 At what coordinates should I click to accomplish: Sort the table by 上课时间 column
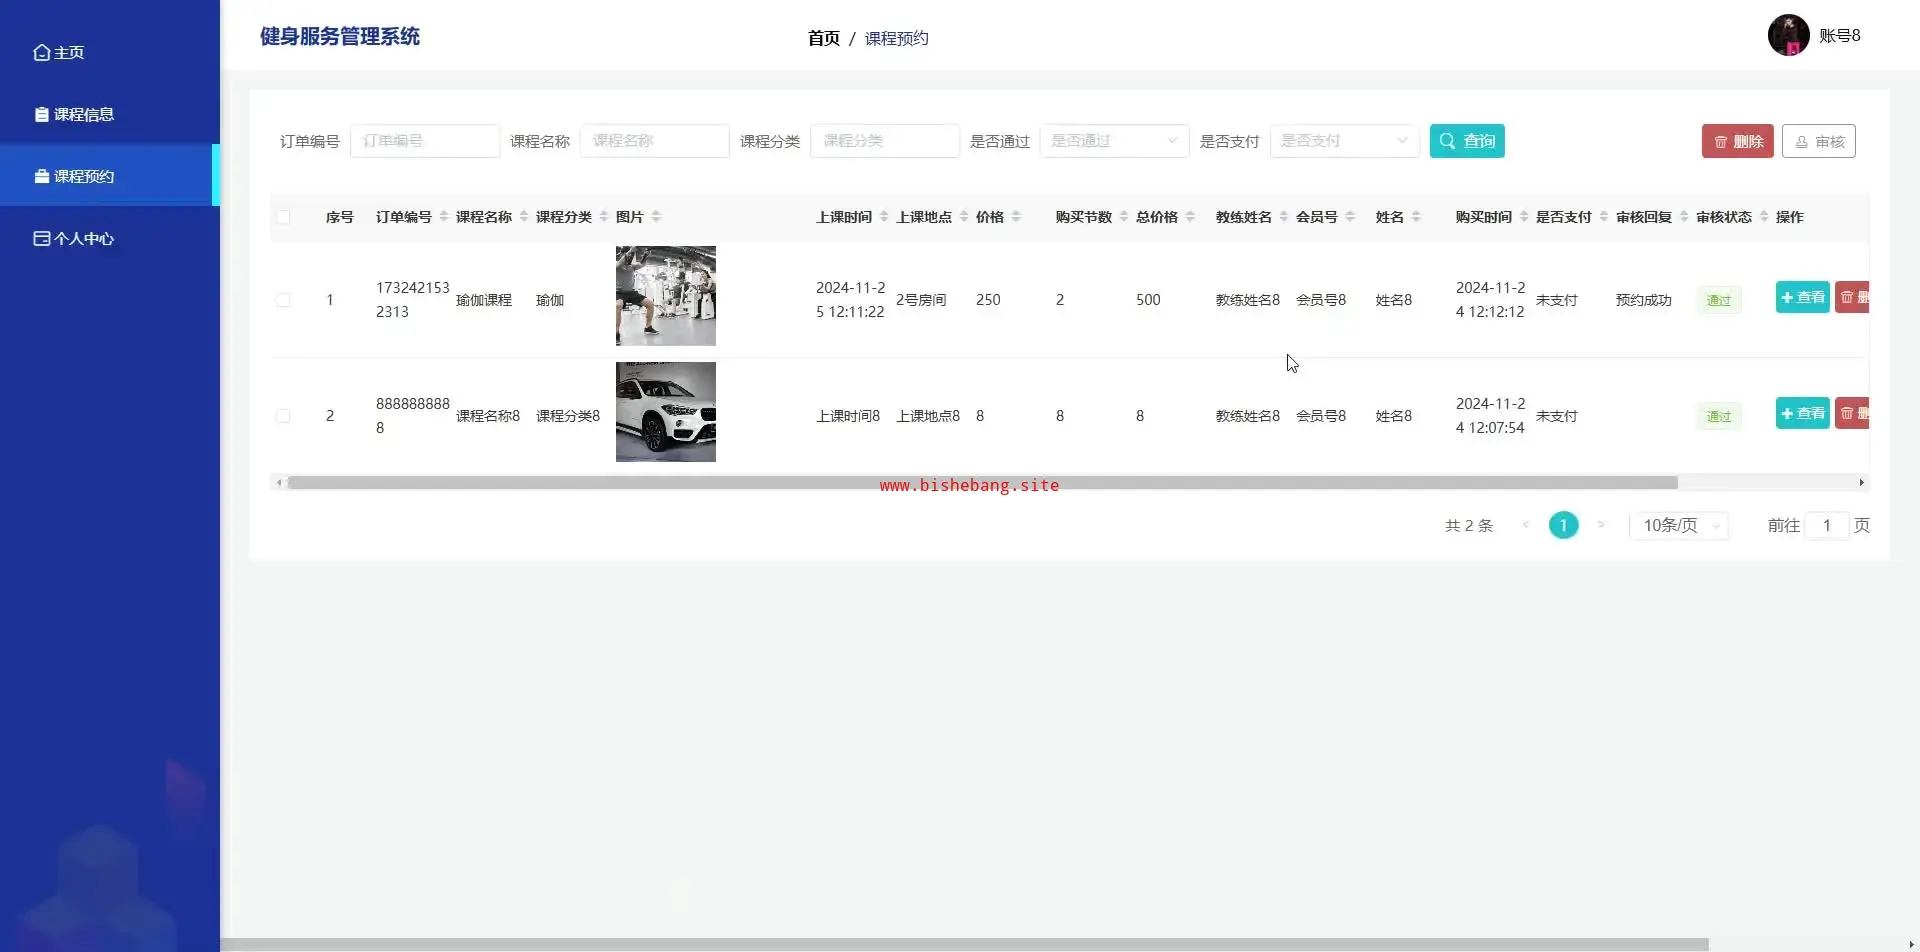pyautogui.click(x=884, y=217)
